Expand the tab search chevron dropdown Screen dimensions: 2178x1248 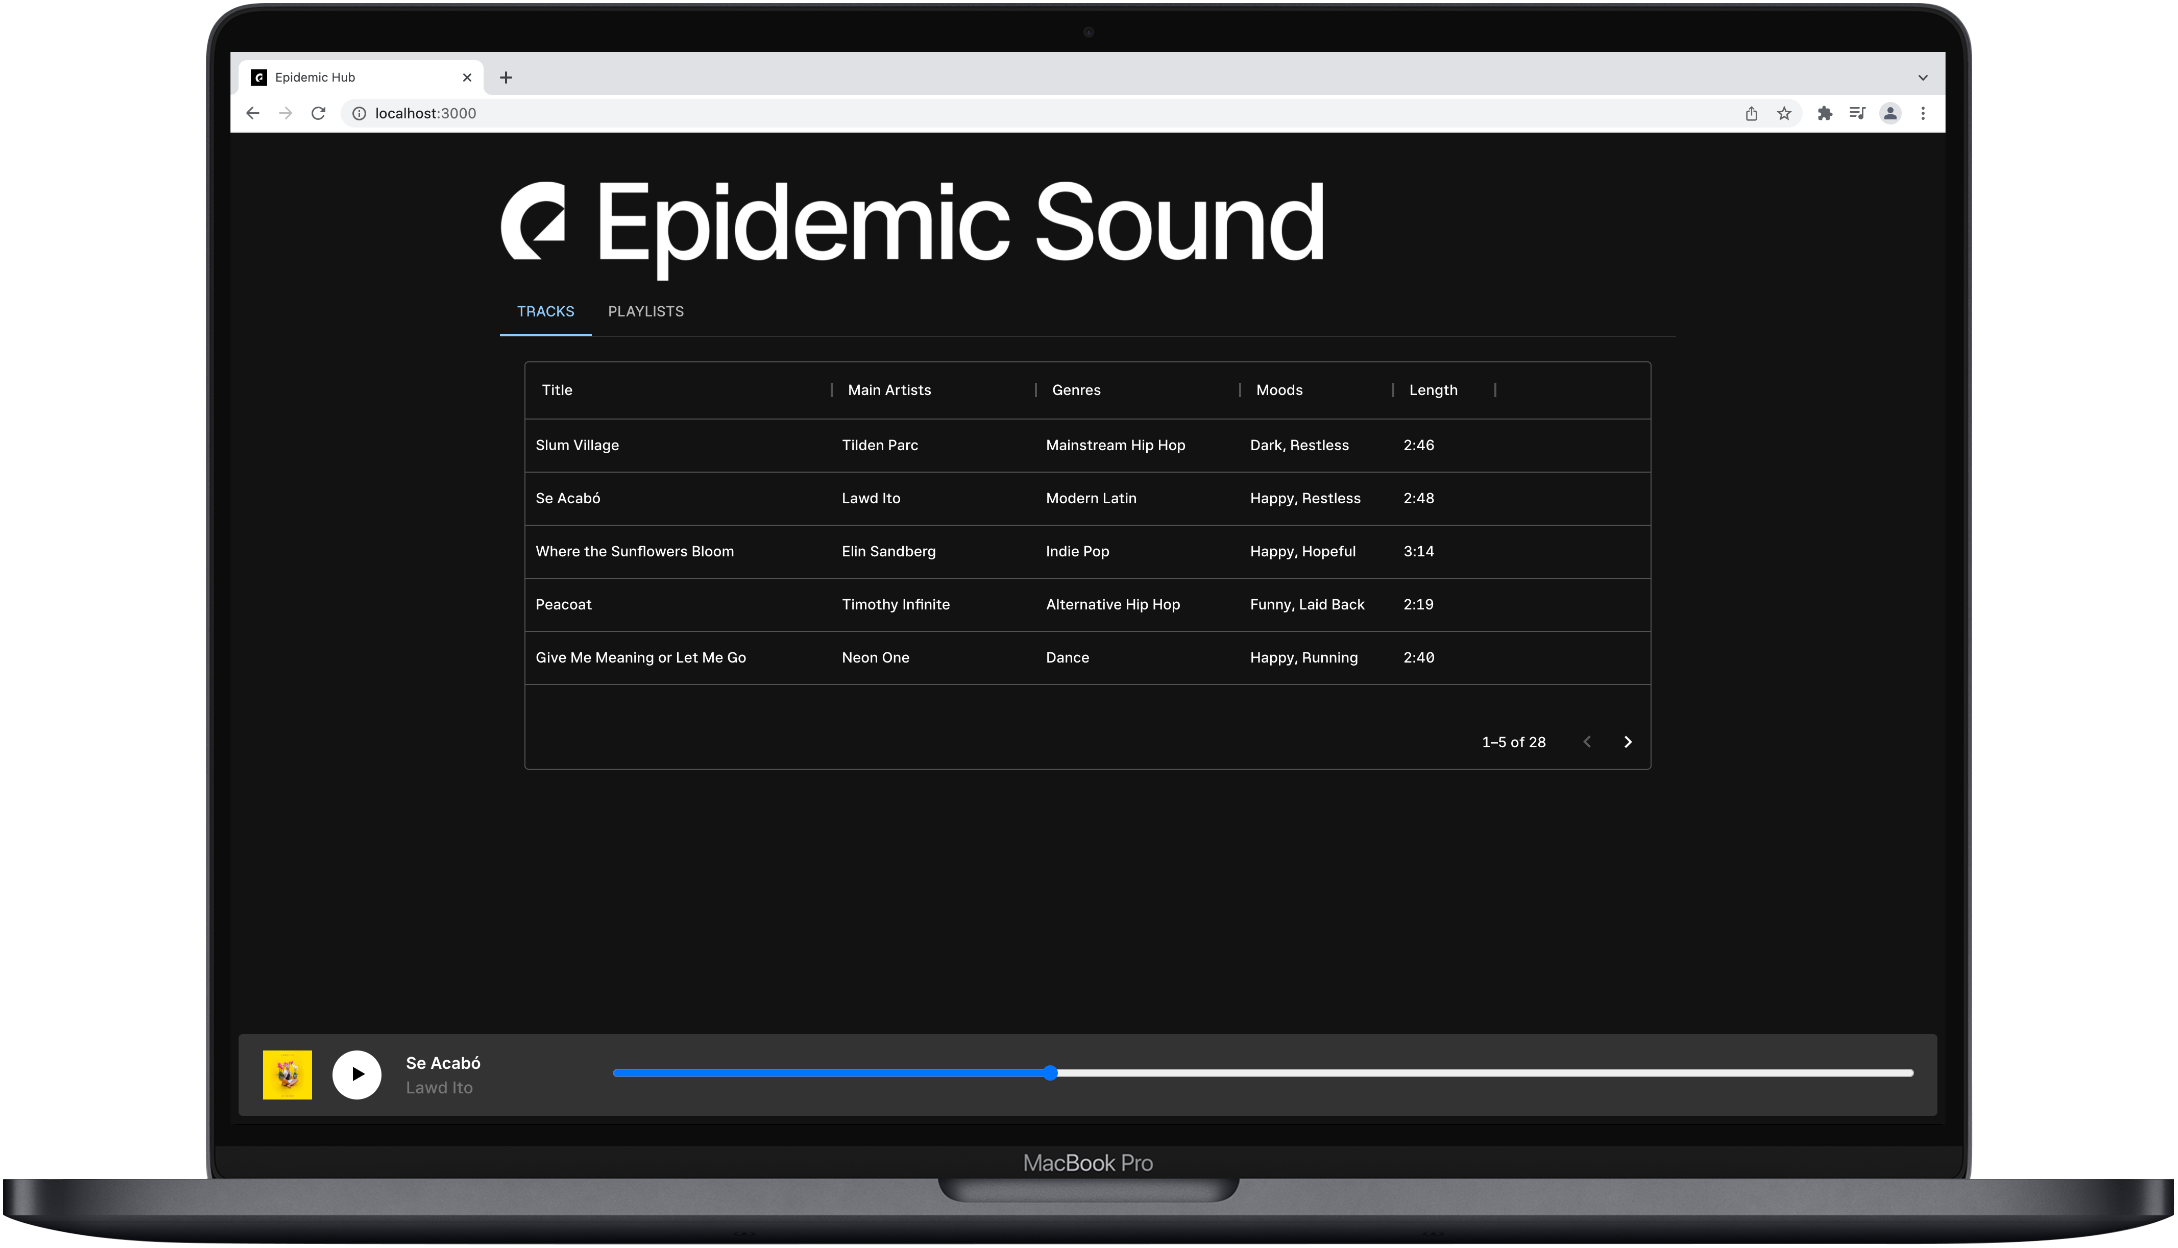[1923, 78]
